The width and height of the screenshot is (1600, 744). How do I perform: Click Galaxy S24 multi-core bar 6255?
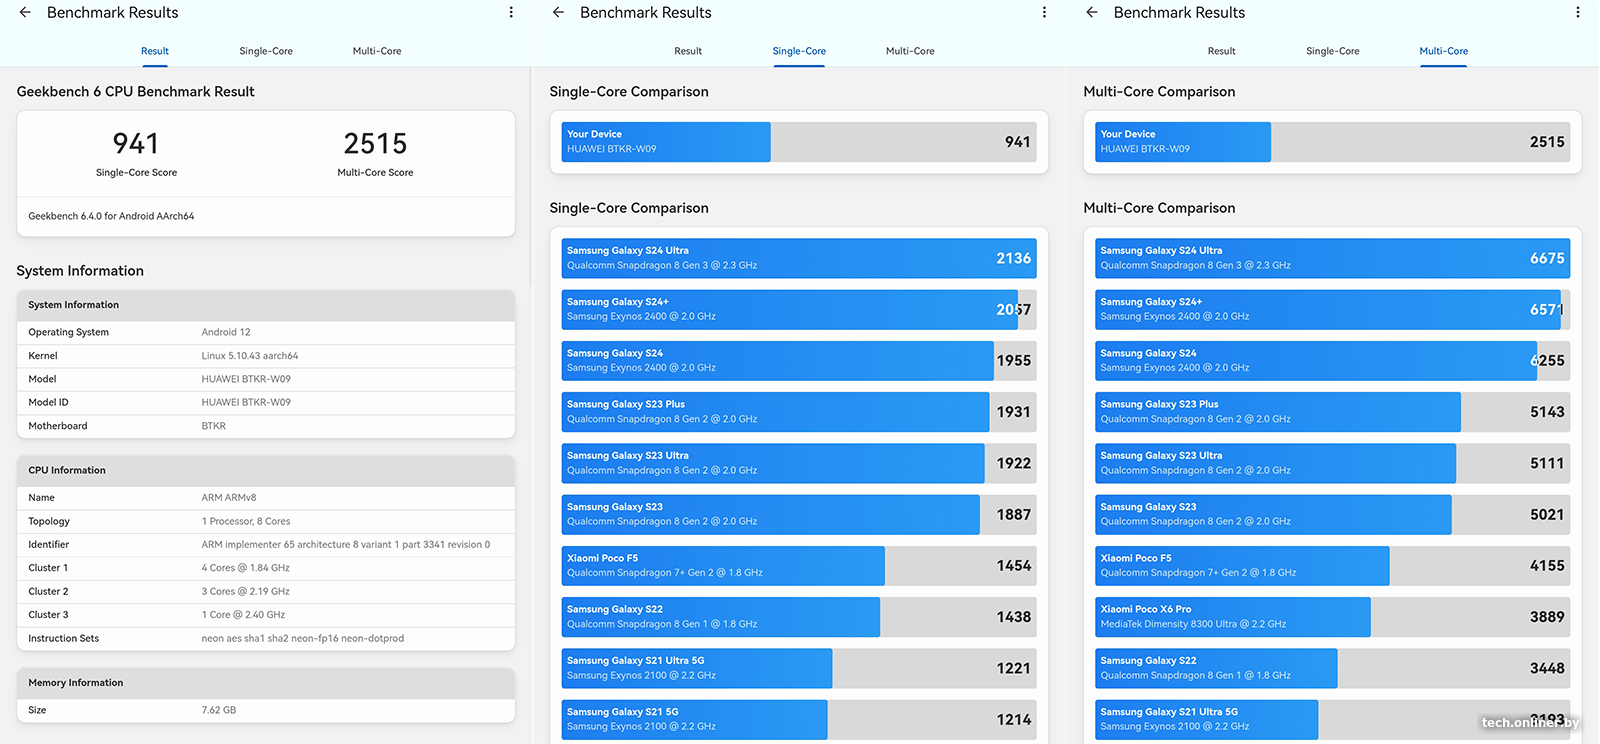click(x=1333, y=361)
